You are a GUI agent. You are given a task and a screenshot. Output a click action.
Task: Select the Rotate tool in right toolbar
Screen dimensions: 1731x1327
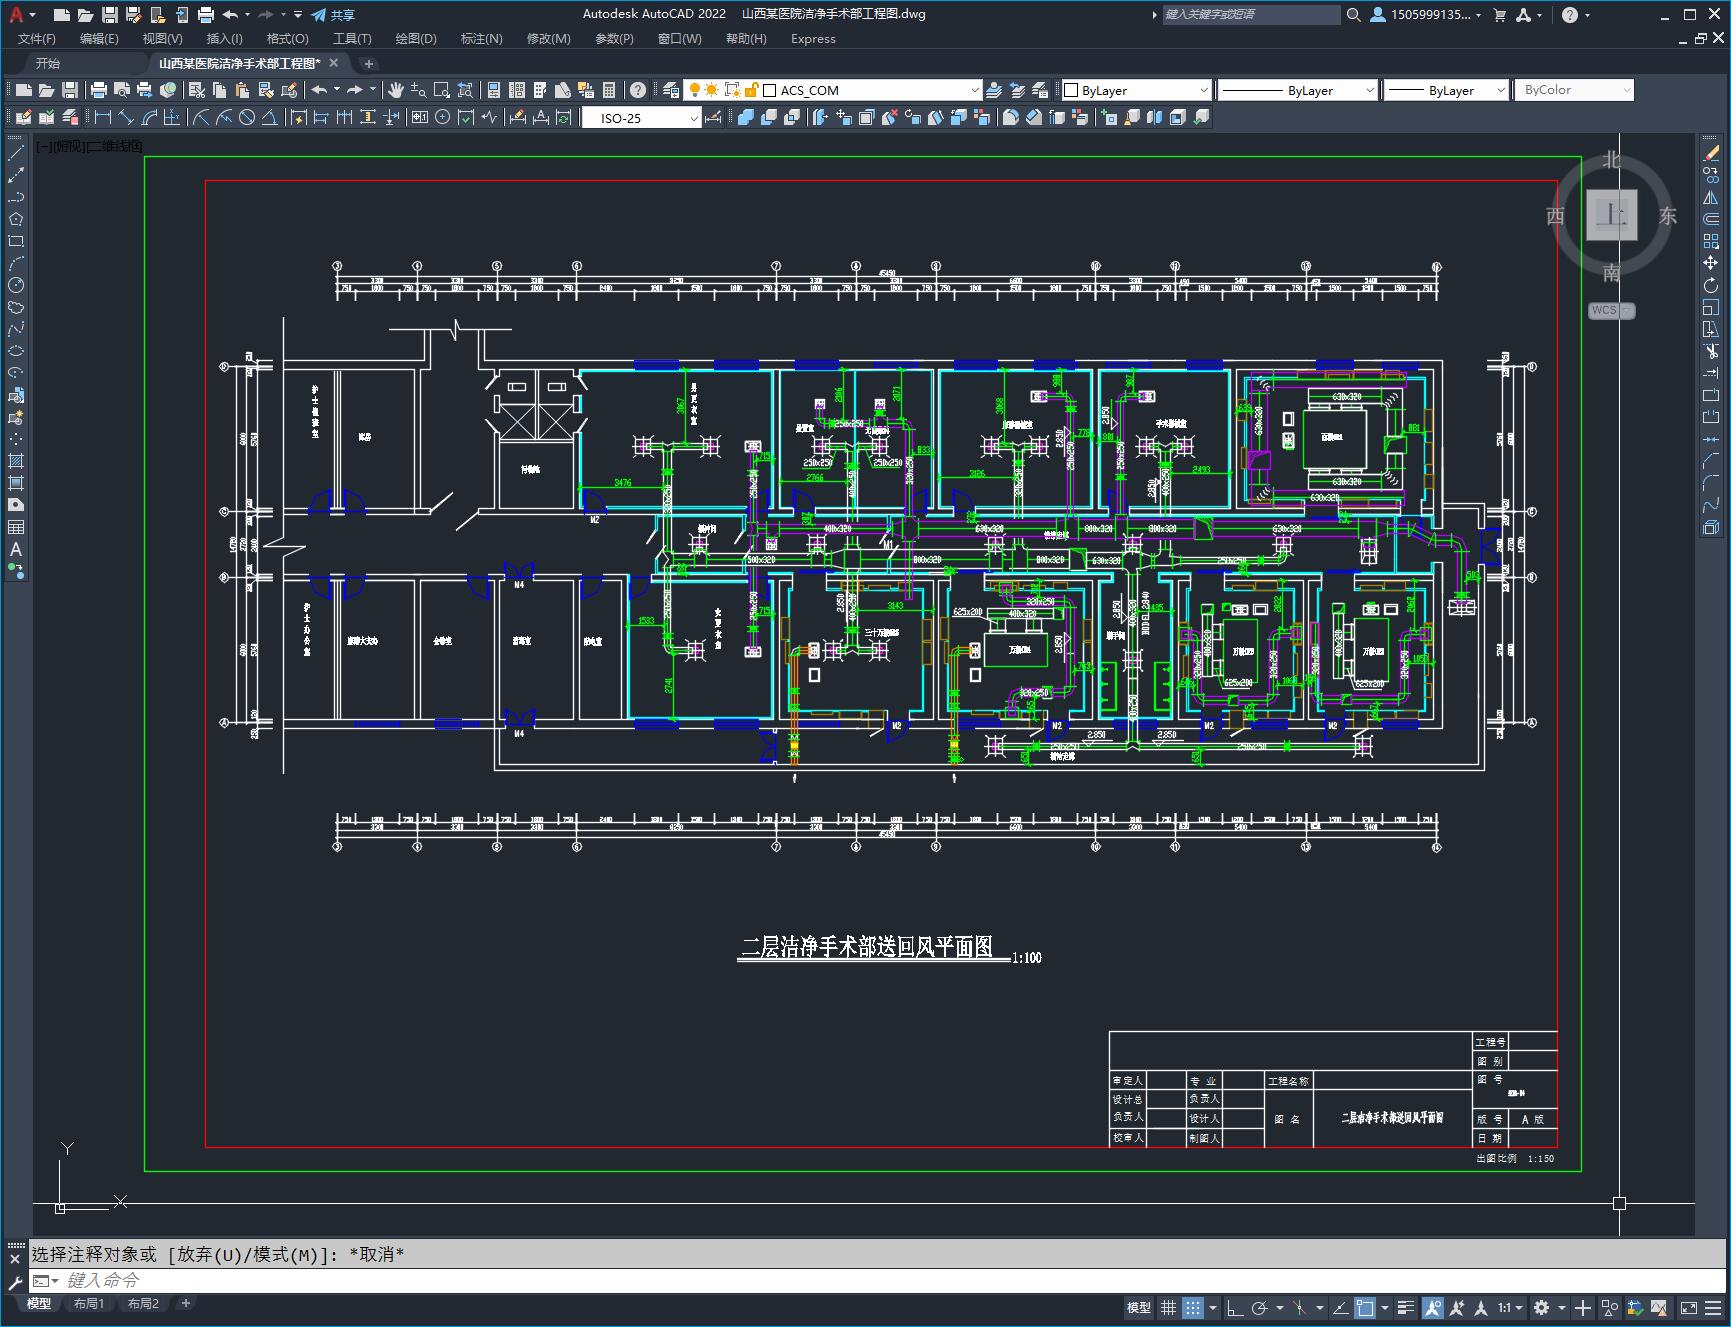1711,286
